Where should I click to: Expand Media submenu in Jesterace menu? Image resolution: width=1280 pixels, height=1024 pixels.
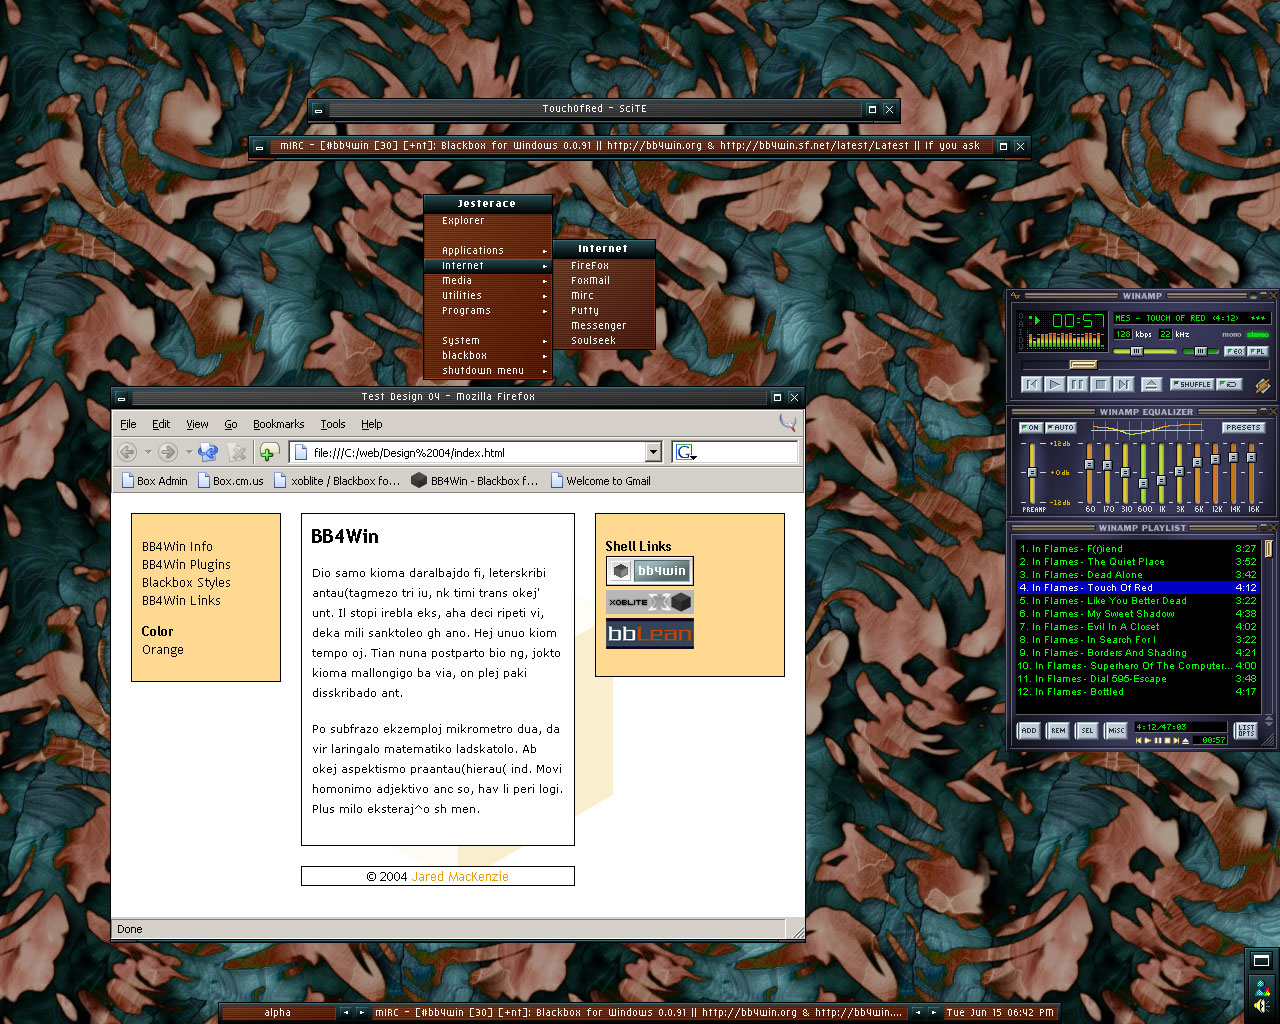tap(487, 281)
